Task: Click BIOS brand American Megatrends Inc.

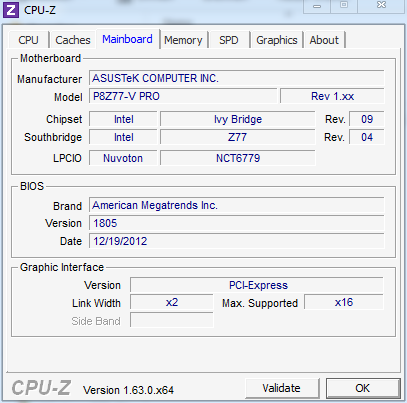Action: [237, 205]
